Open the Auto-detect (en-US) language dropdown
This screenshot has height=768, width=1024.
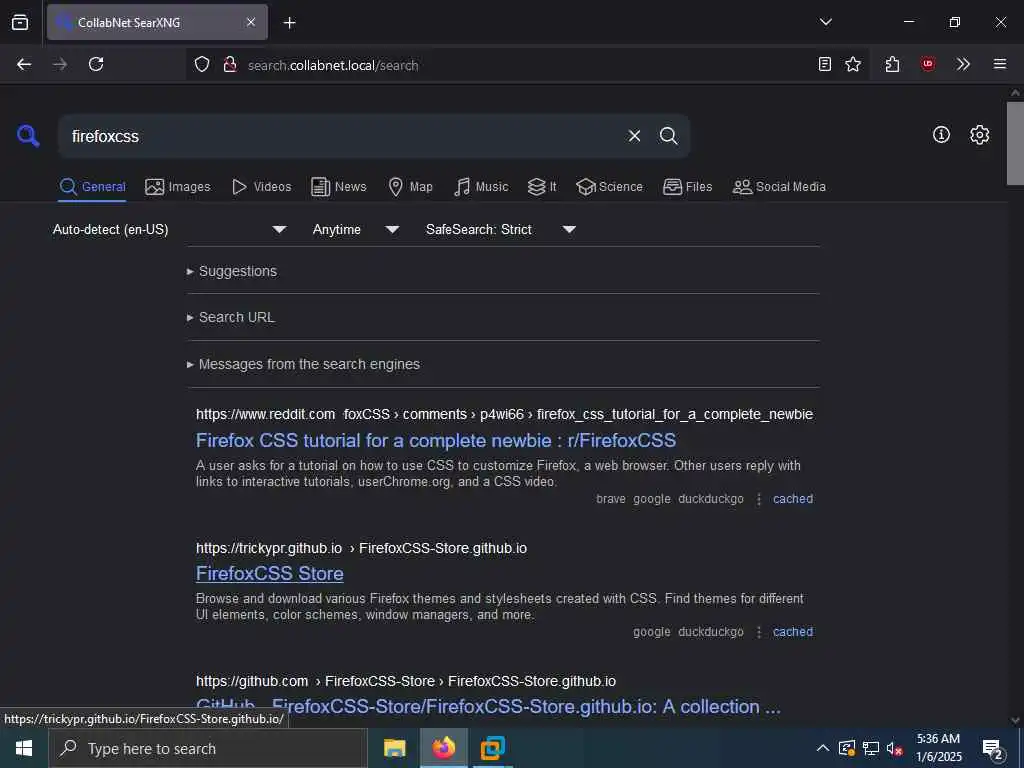(x=169, y=229)
